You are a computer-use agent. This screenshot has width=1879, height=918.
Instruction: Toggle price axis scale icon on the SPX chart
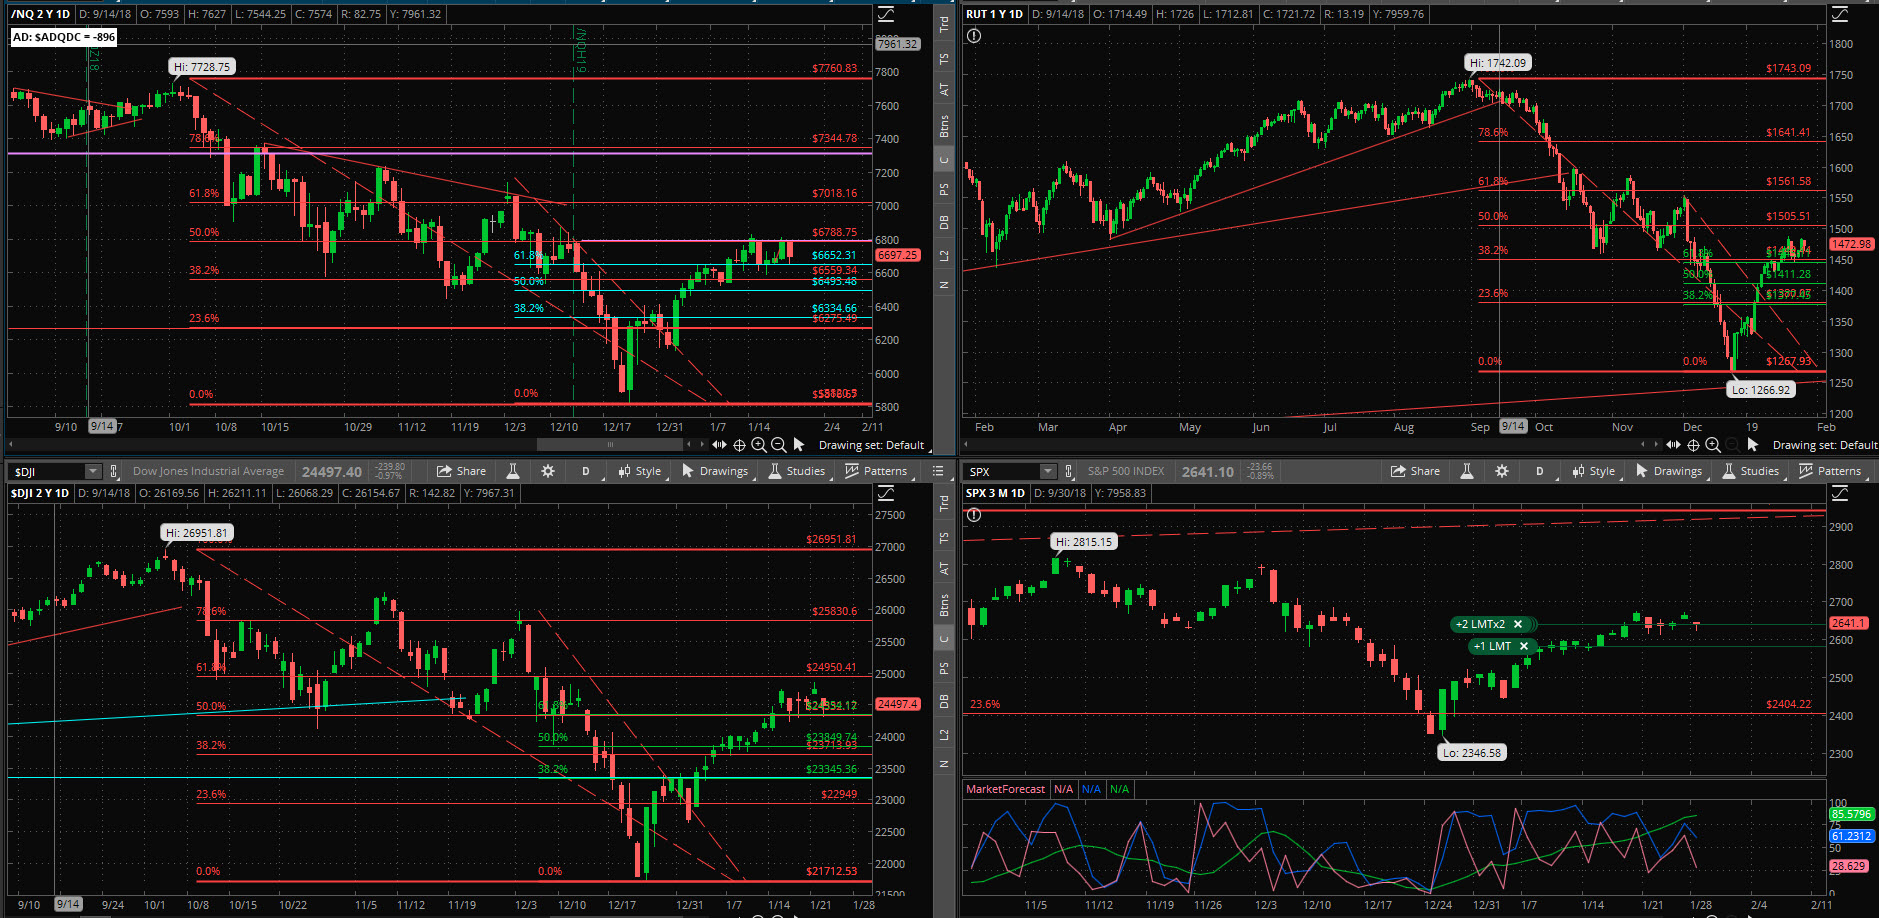(x=1840, y=493)
